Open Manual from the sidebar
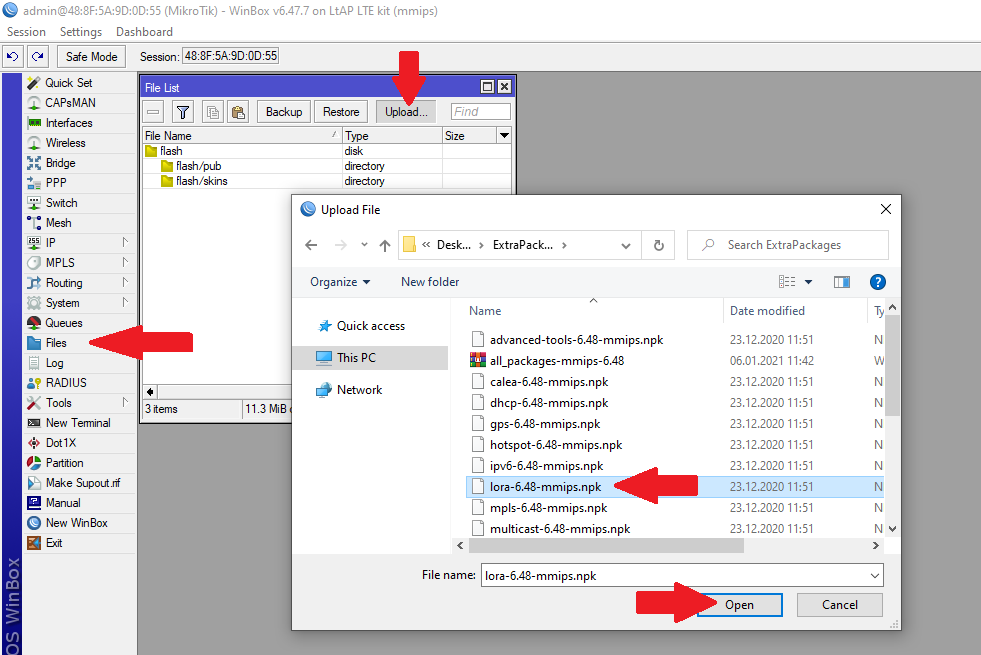 [x=79, y=503]
